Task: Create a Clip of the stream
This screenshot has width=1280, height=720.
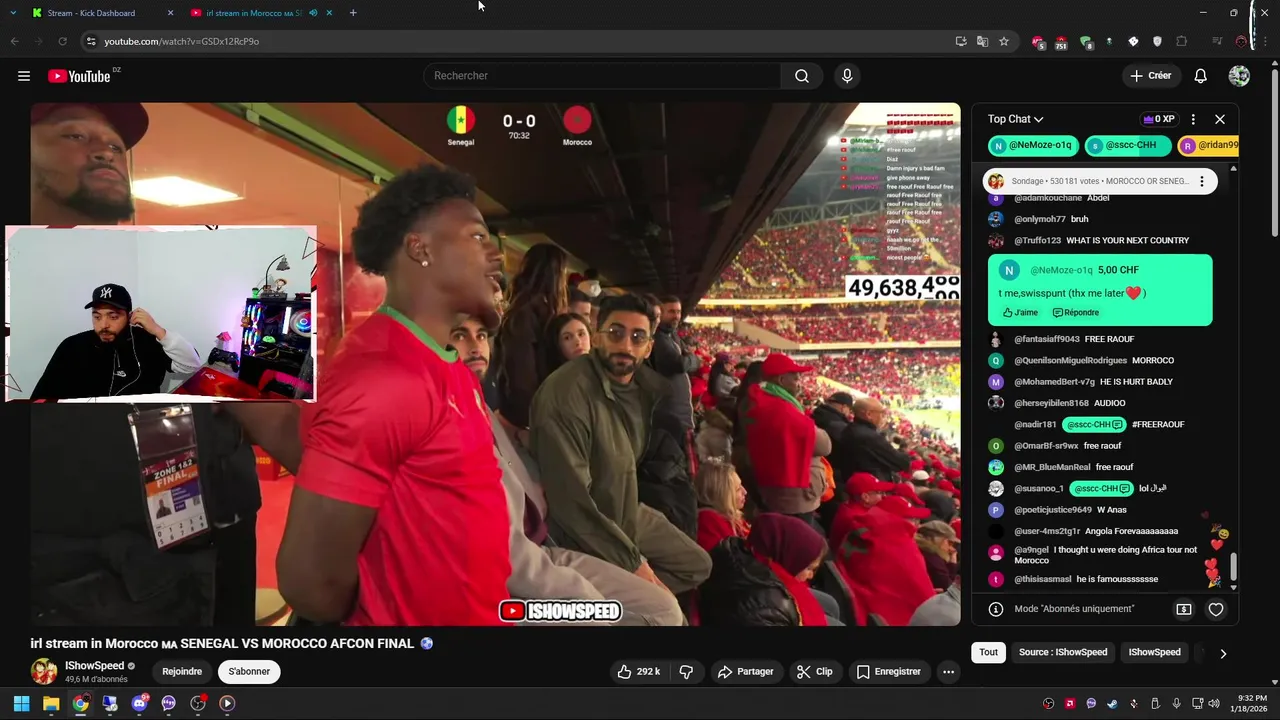Action: 815,672
